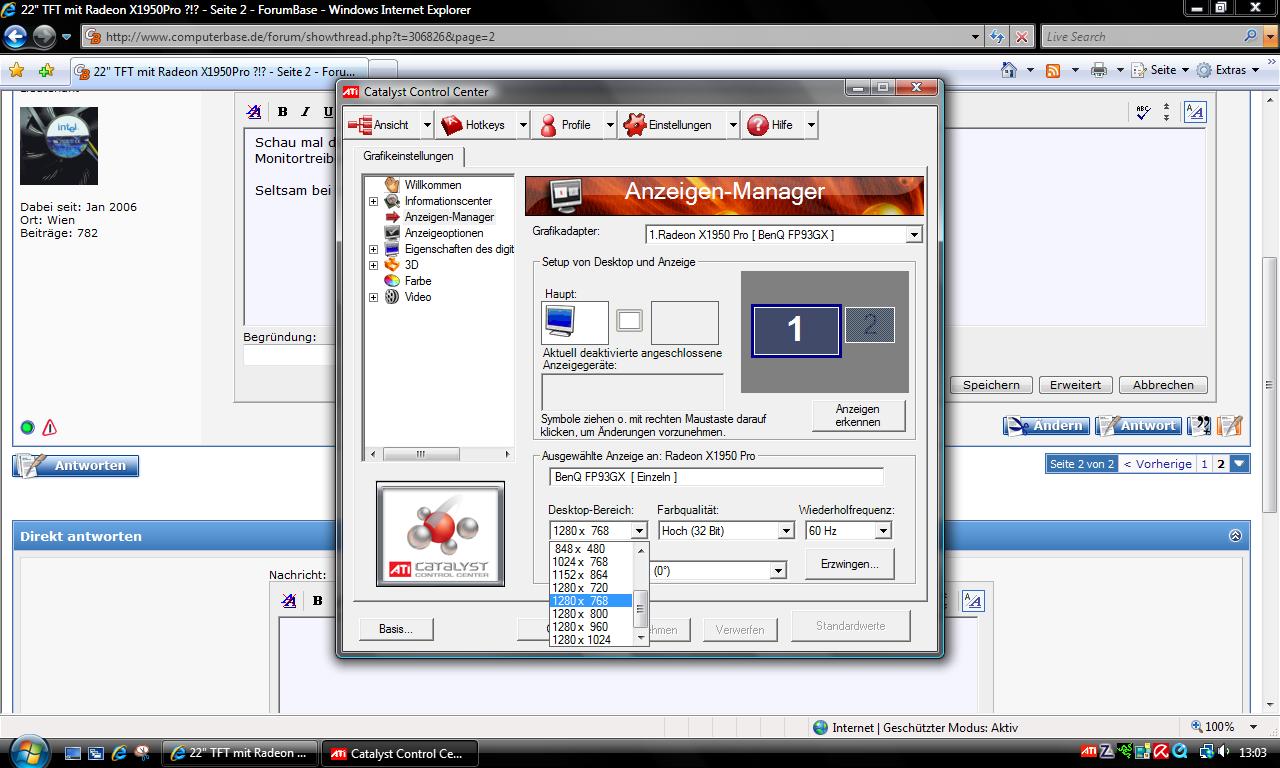This screenshot has height=768, width=1280.
Task: Select Farbe in the tree
Action: [418, 281]
